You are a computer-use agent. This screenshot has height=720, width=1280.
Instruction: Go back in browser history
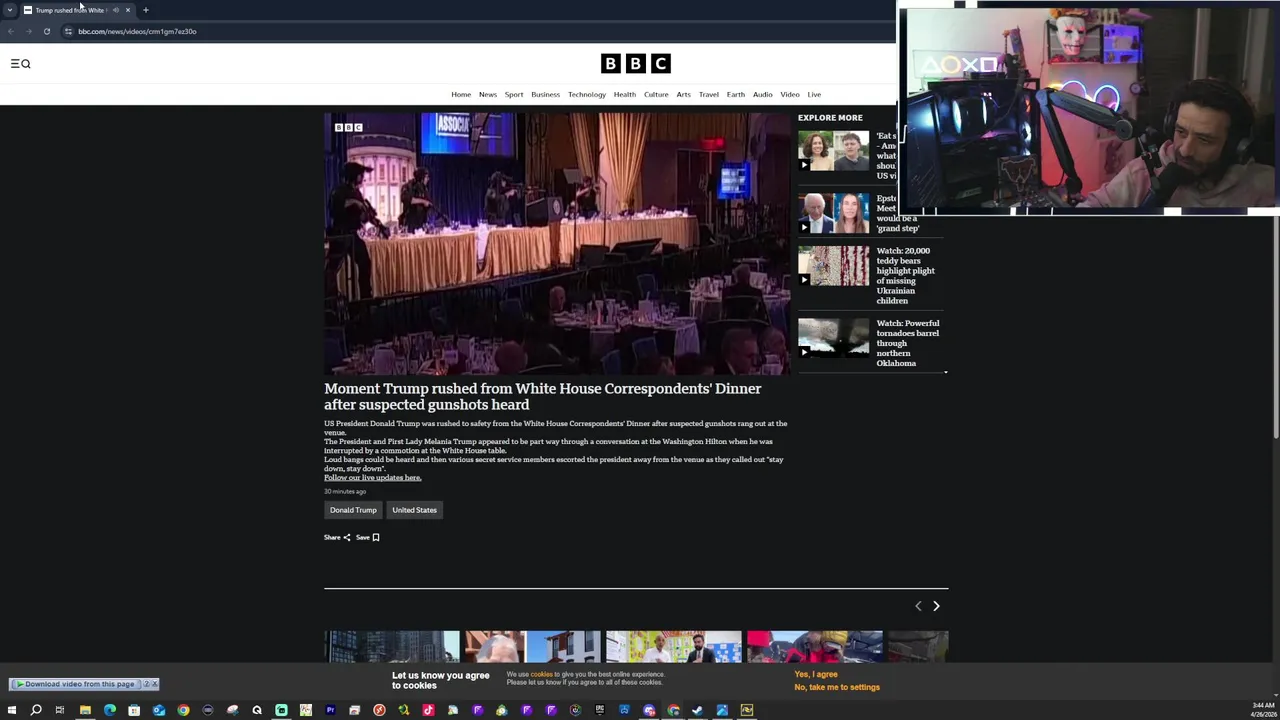(x=10, y=31)
